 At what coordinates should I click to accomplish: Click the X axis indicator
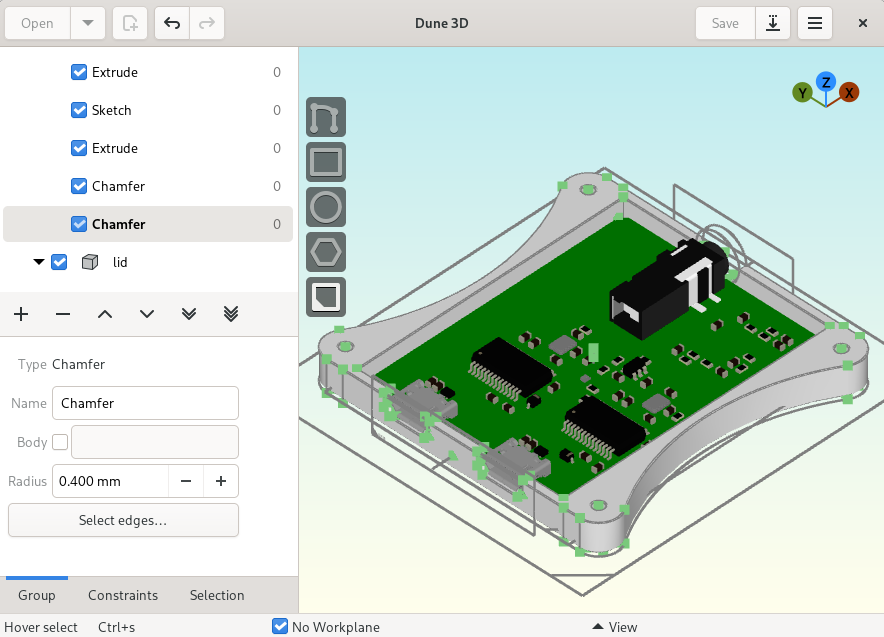(x=848, y=92)
